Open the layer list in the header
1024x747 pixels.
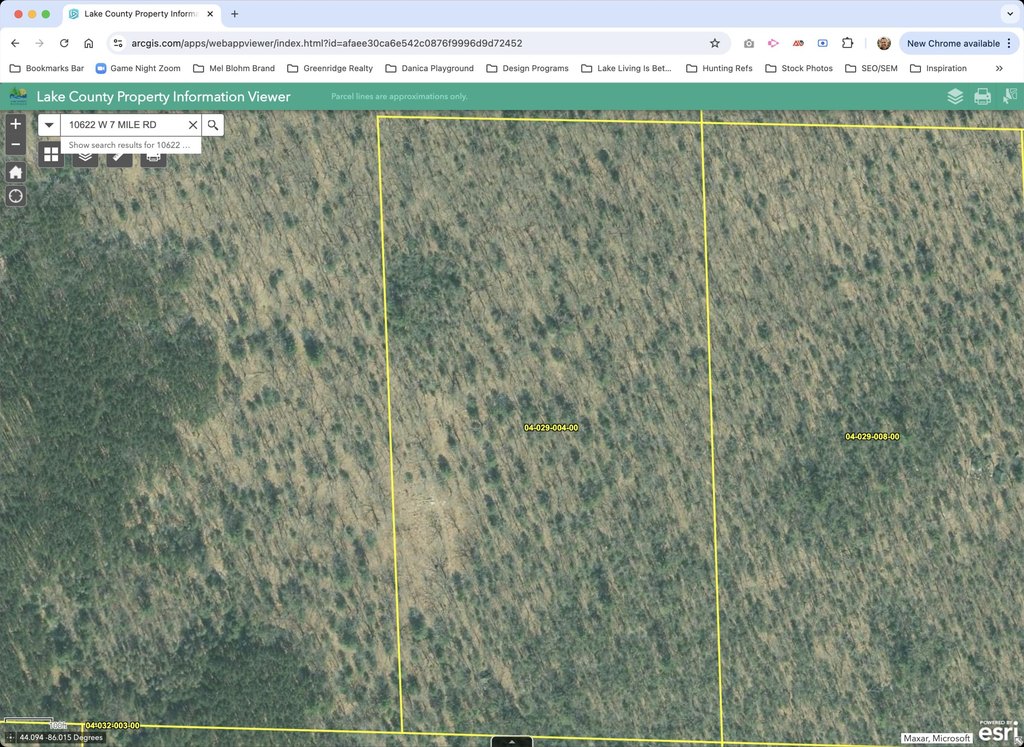coord(955,96)
